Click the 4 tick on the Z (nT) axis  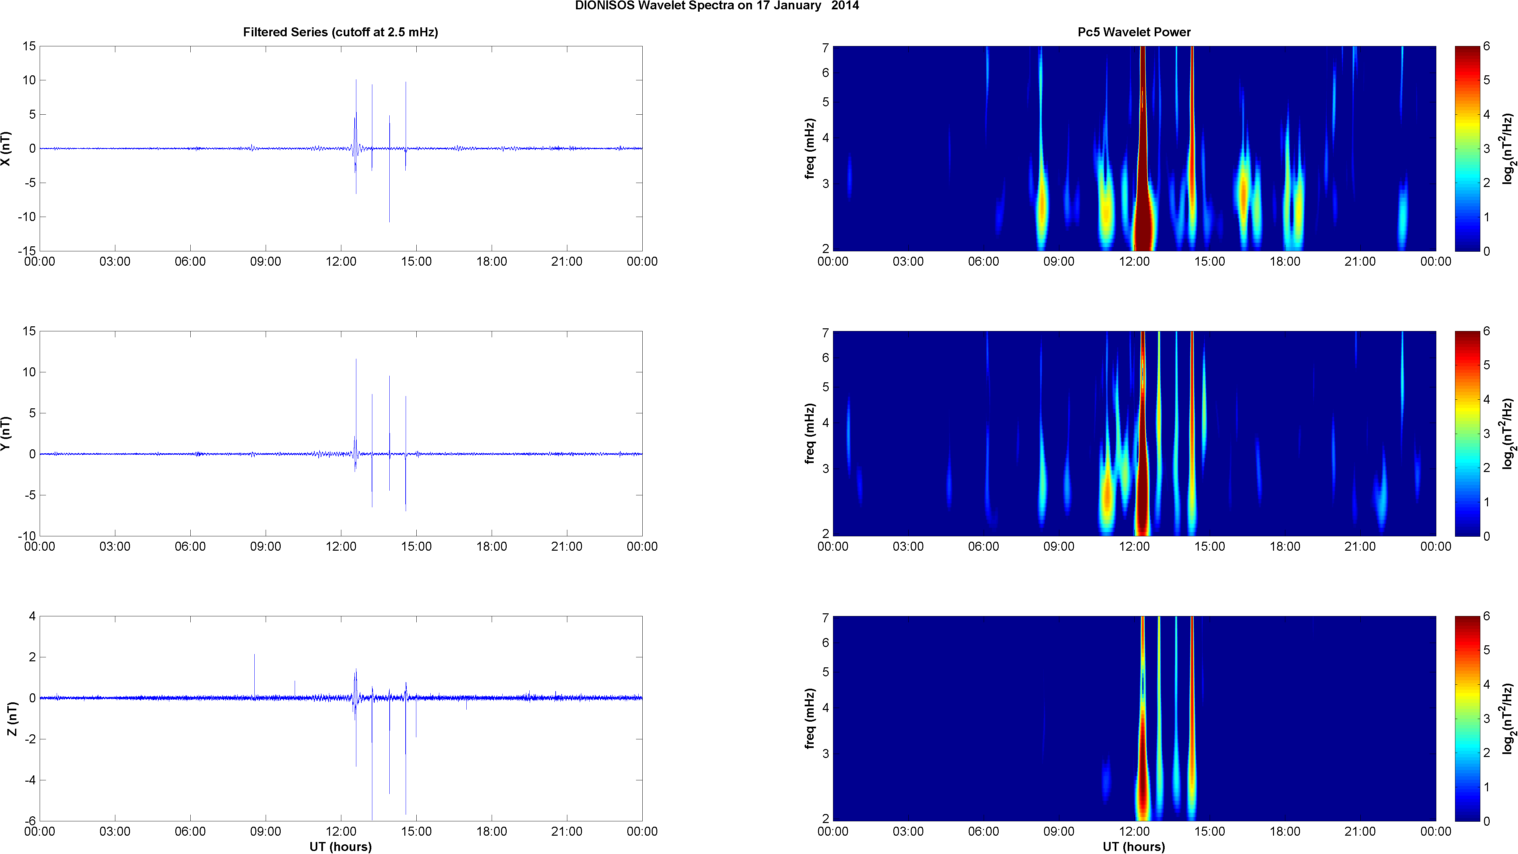click(33, 617)
